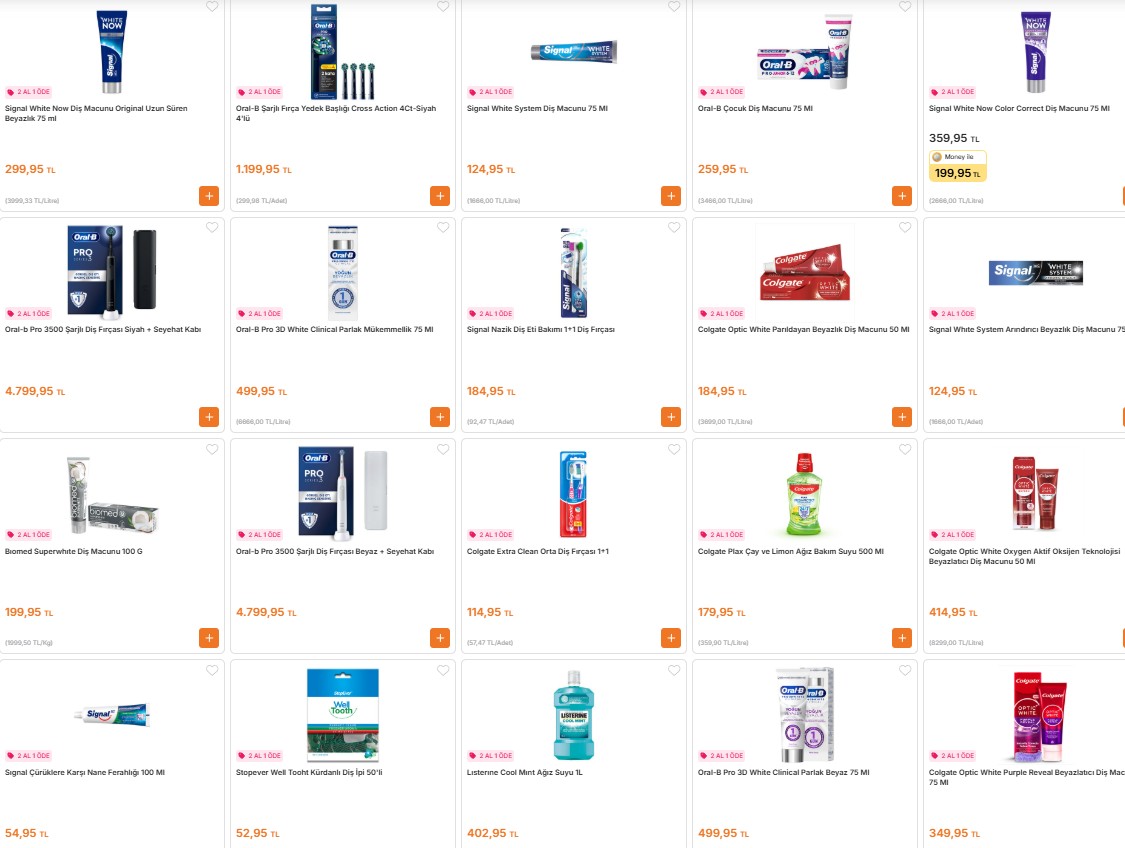Add Colgate Extra Clean brush to cart
Viewport: 1125px width, 848px height.
[671, 638]
